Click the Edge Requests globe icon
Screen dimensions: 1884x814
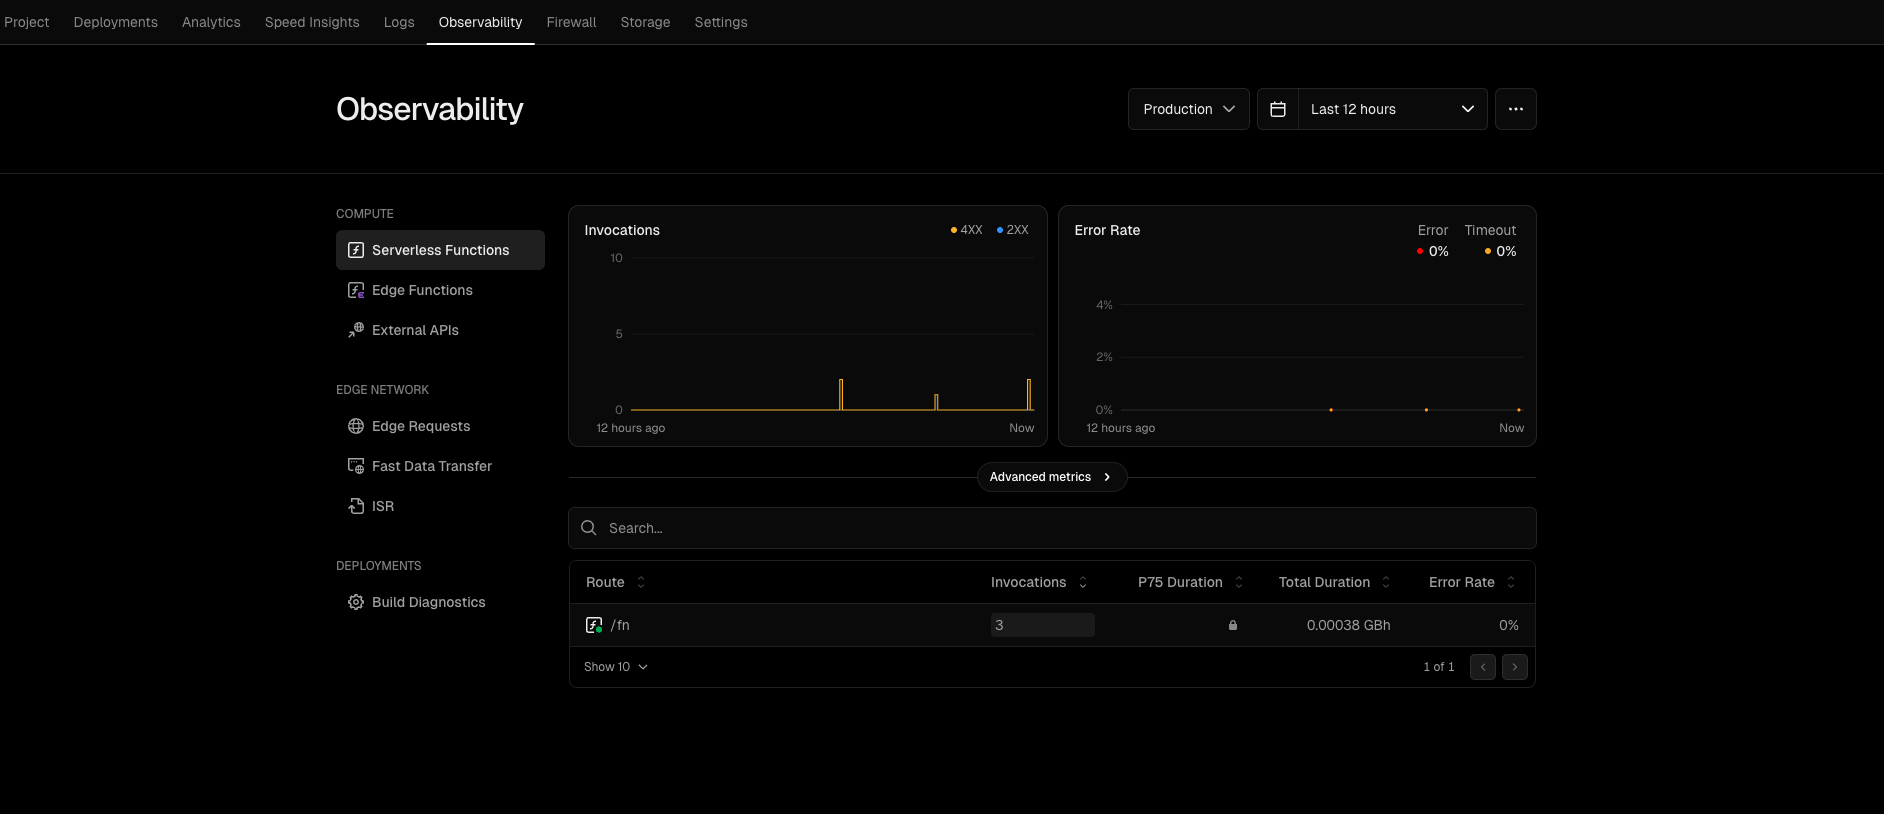coord(356,426)
